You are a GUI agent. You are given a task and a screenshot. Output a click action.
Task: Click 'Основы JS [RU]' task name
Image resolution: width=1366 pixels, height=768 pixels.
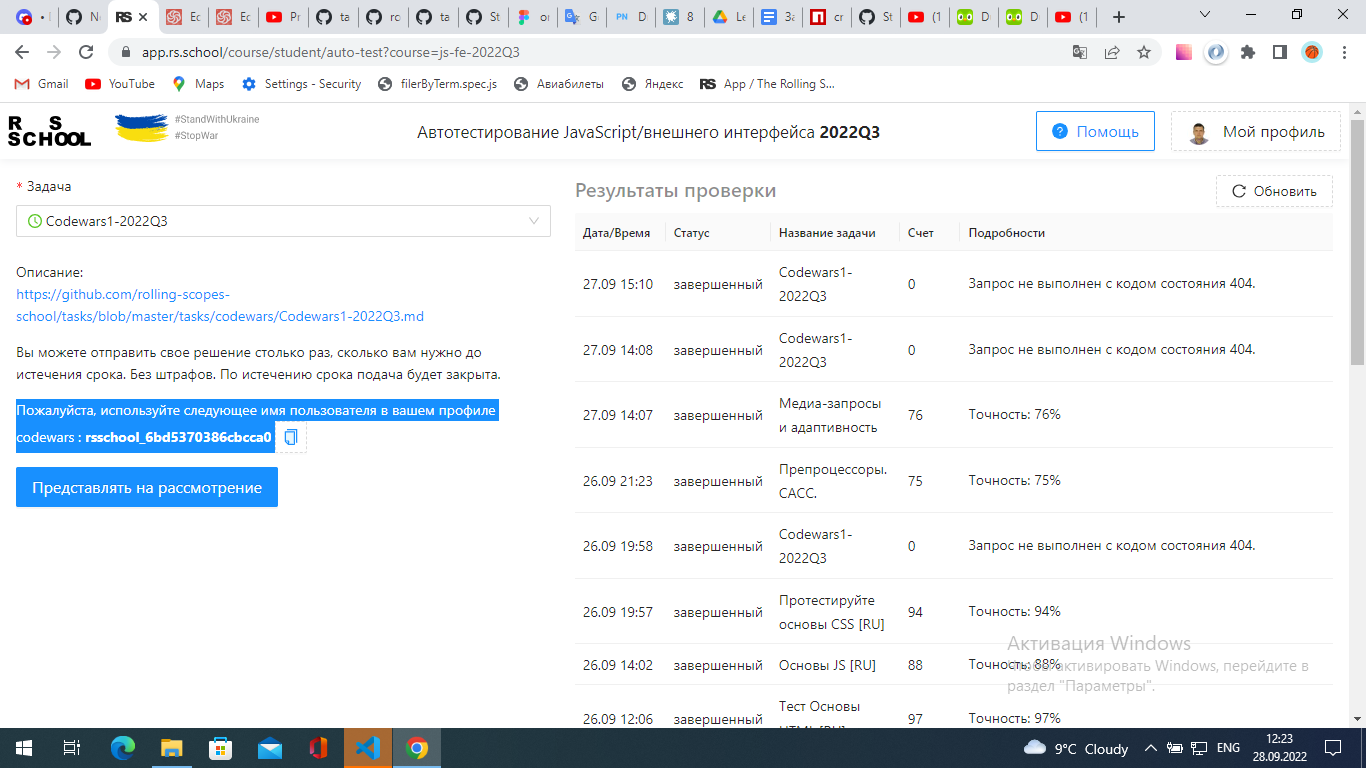click(827, 665)
